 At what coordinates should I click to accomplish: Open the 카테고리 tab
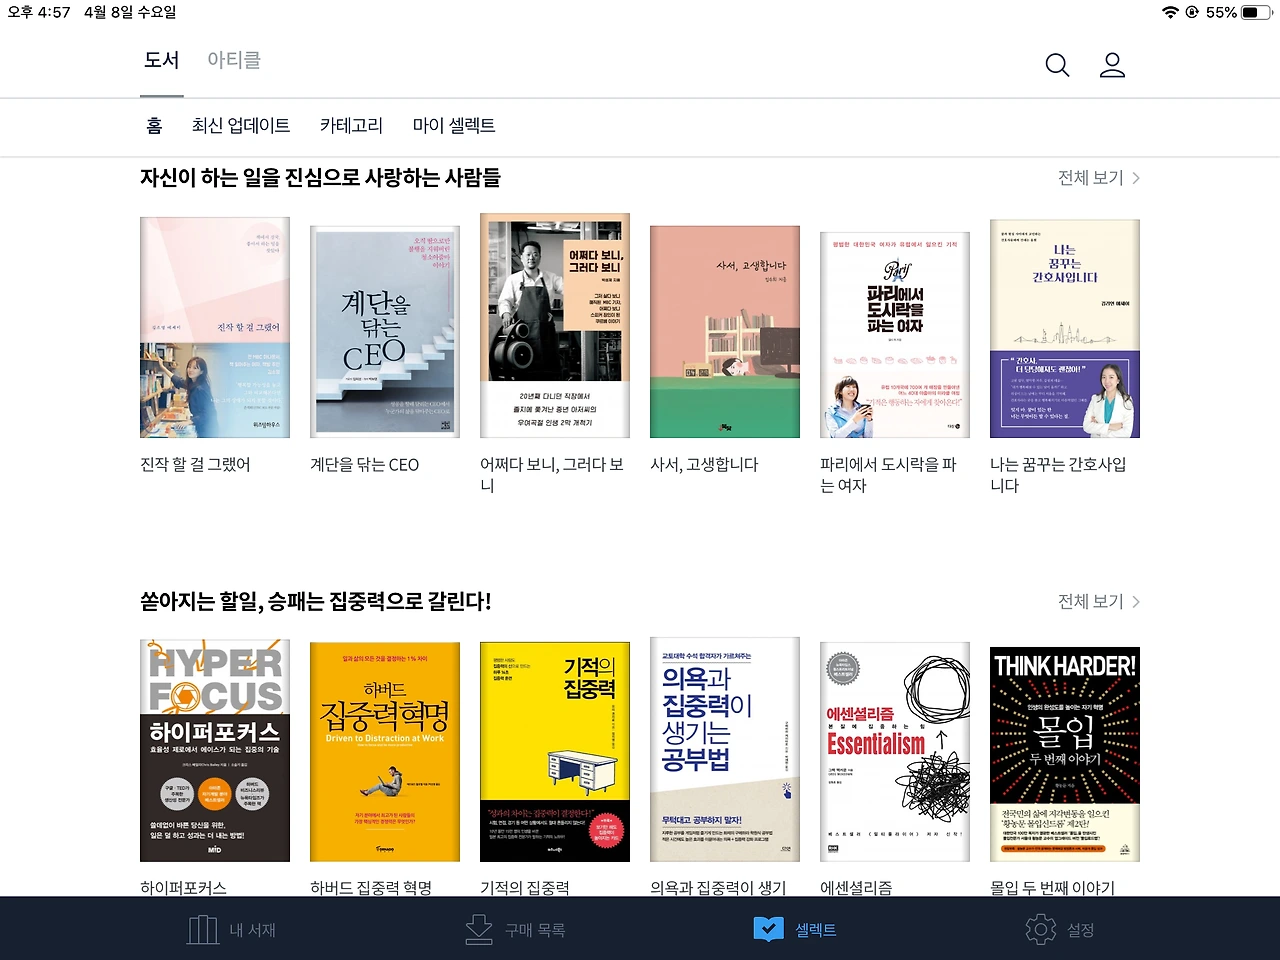pos(351,126)
